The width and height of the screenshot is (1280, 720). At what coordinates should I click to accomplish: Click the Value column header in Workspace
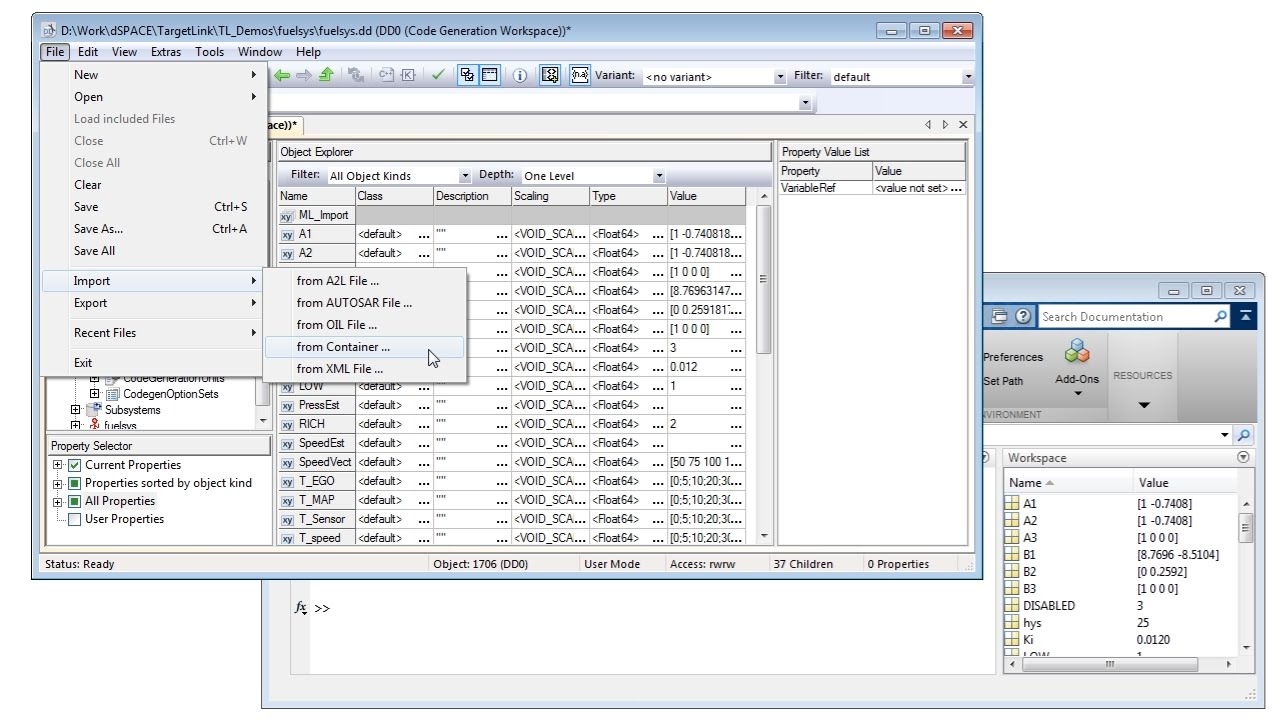click(1185, 483)
